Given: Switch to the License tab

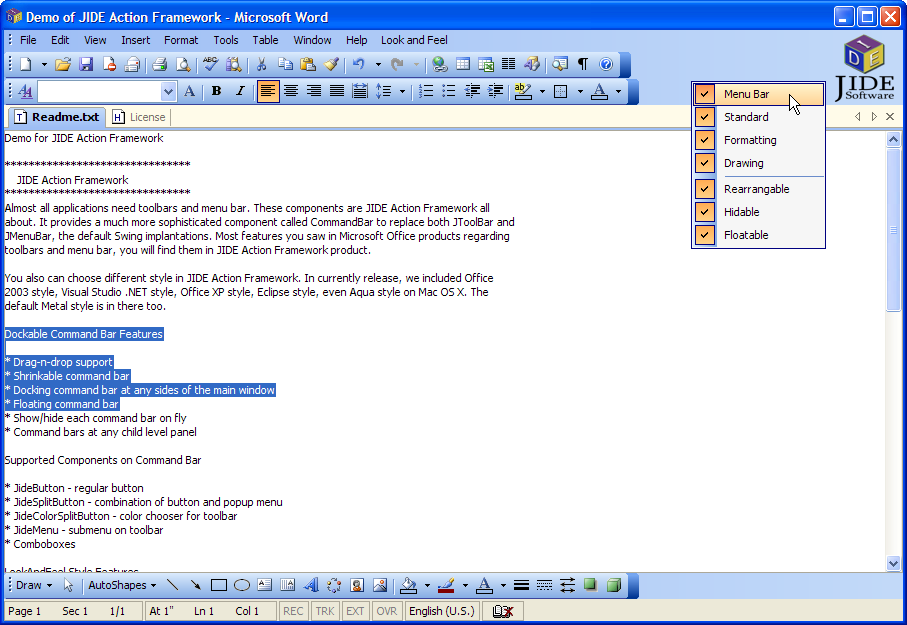Looking at the screenshot, I should (139, 117).
